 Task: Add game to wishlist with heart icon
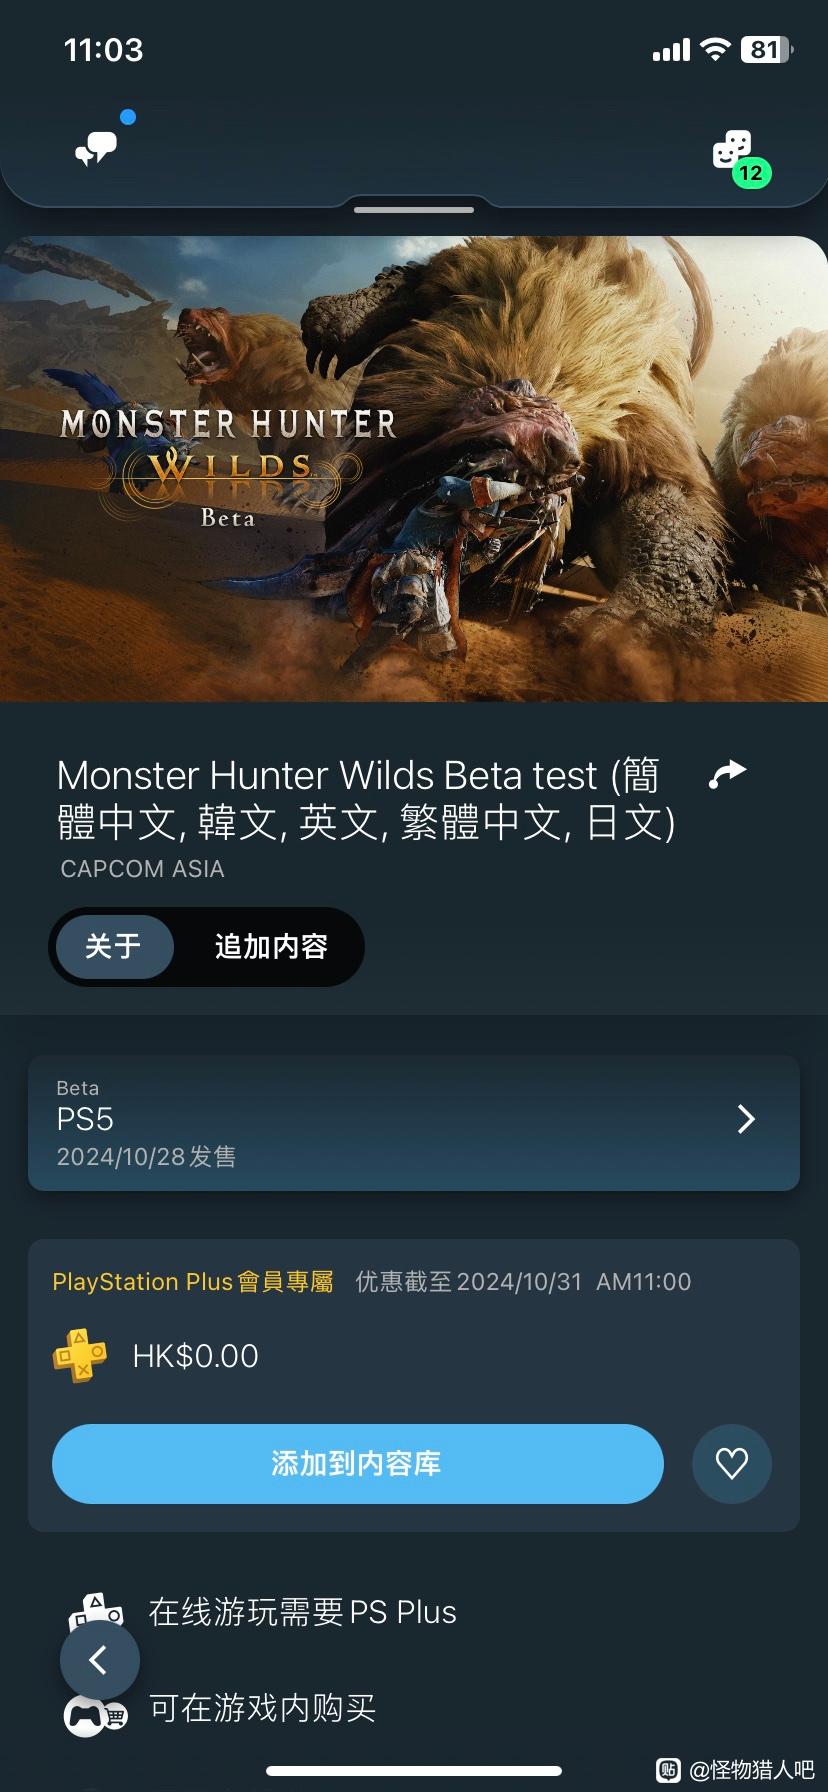731,1464
